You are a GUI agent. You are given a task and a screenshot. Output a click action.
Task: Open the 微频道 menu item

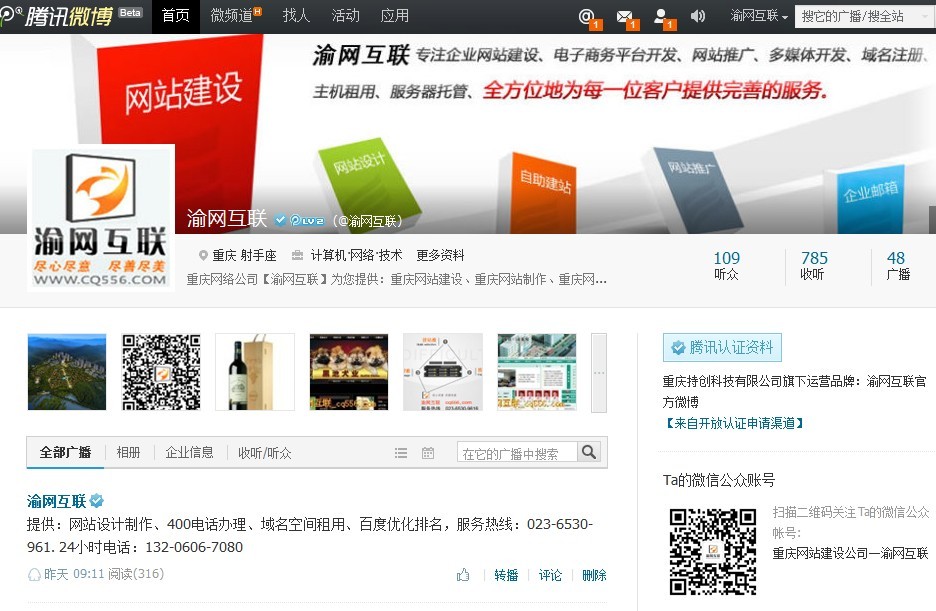(x=236, y=16)
